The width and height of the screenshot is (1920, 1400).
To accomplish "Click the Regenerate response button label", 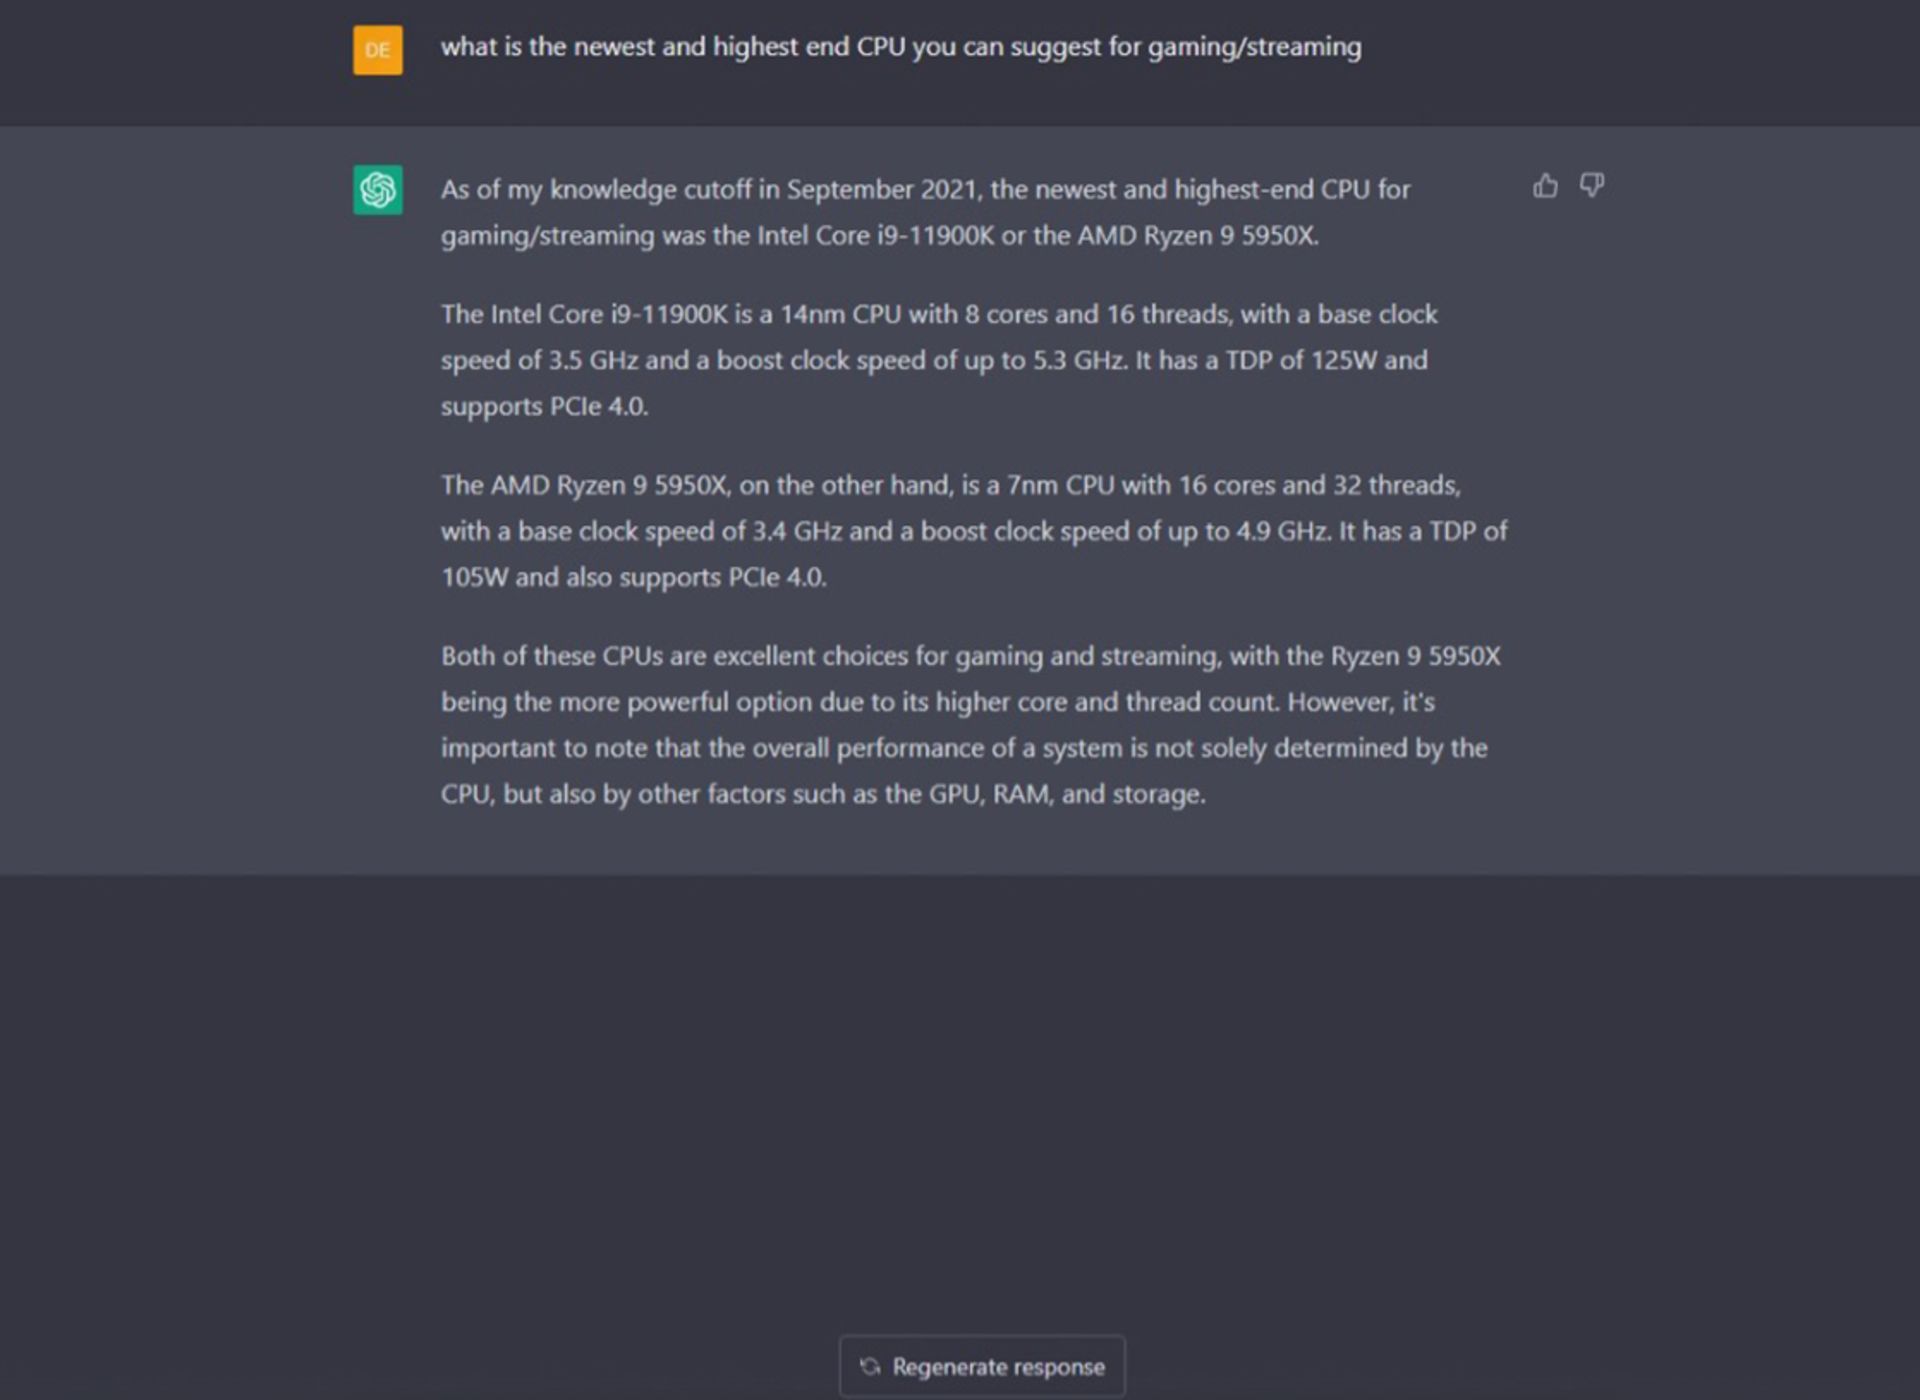I will pos(998,1367).
